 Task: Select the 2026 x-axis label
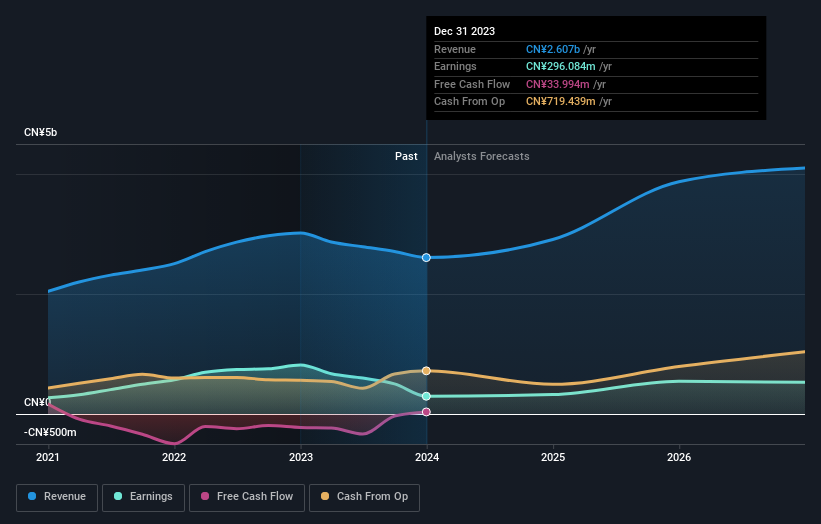coord(679,457)
